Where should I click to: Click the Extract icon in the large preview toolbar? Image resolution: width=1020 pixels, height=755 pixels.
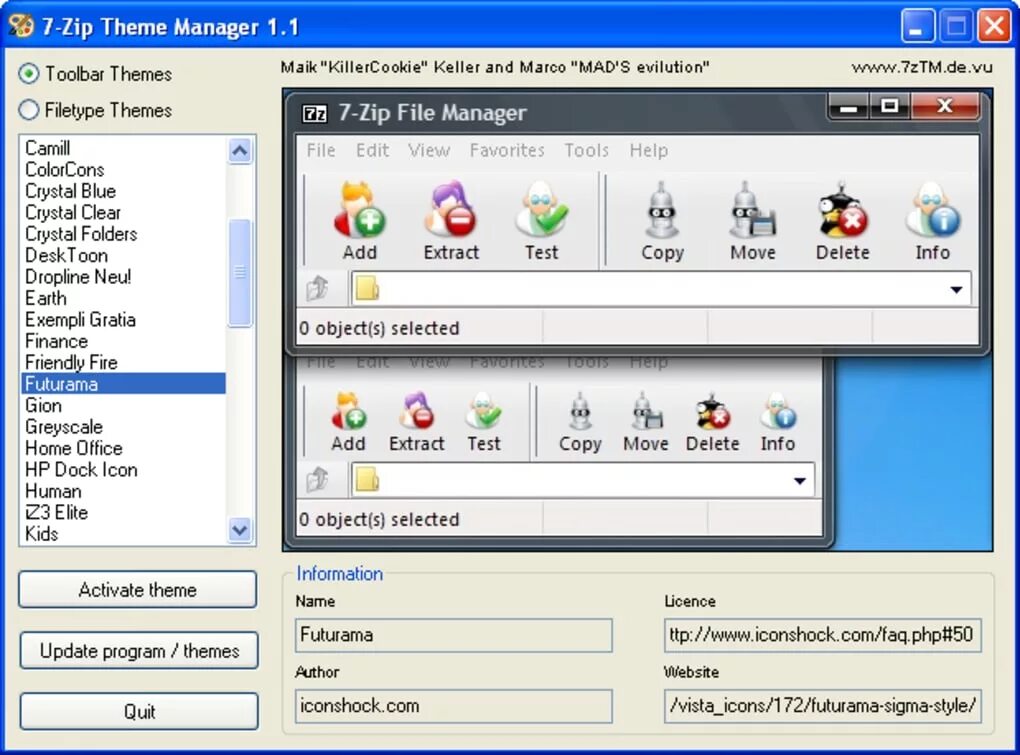tap(450, 210)
